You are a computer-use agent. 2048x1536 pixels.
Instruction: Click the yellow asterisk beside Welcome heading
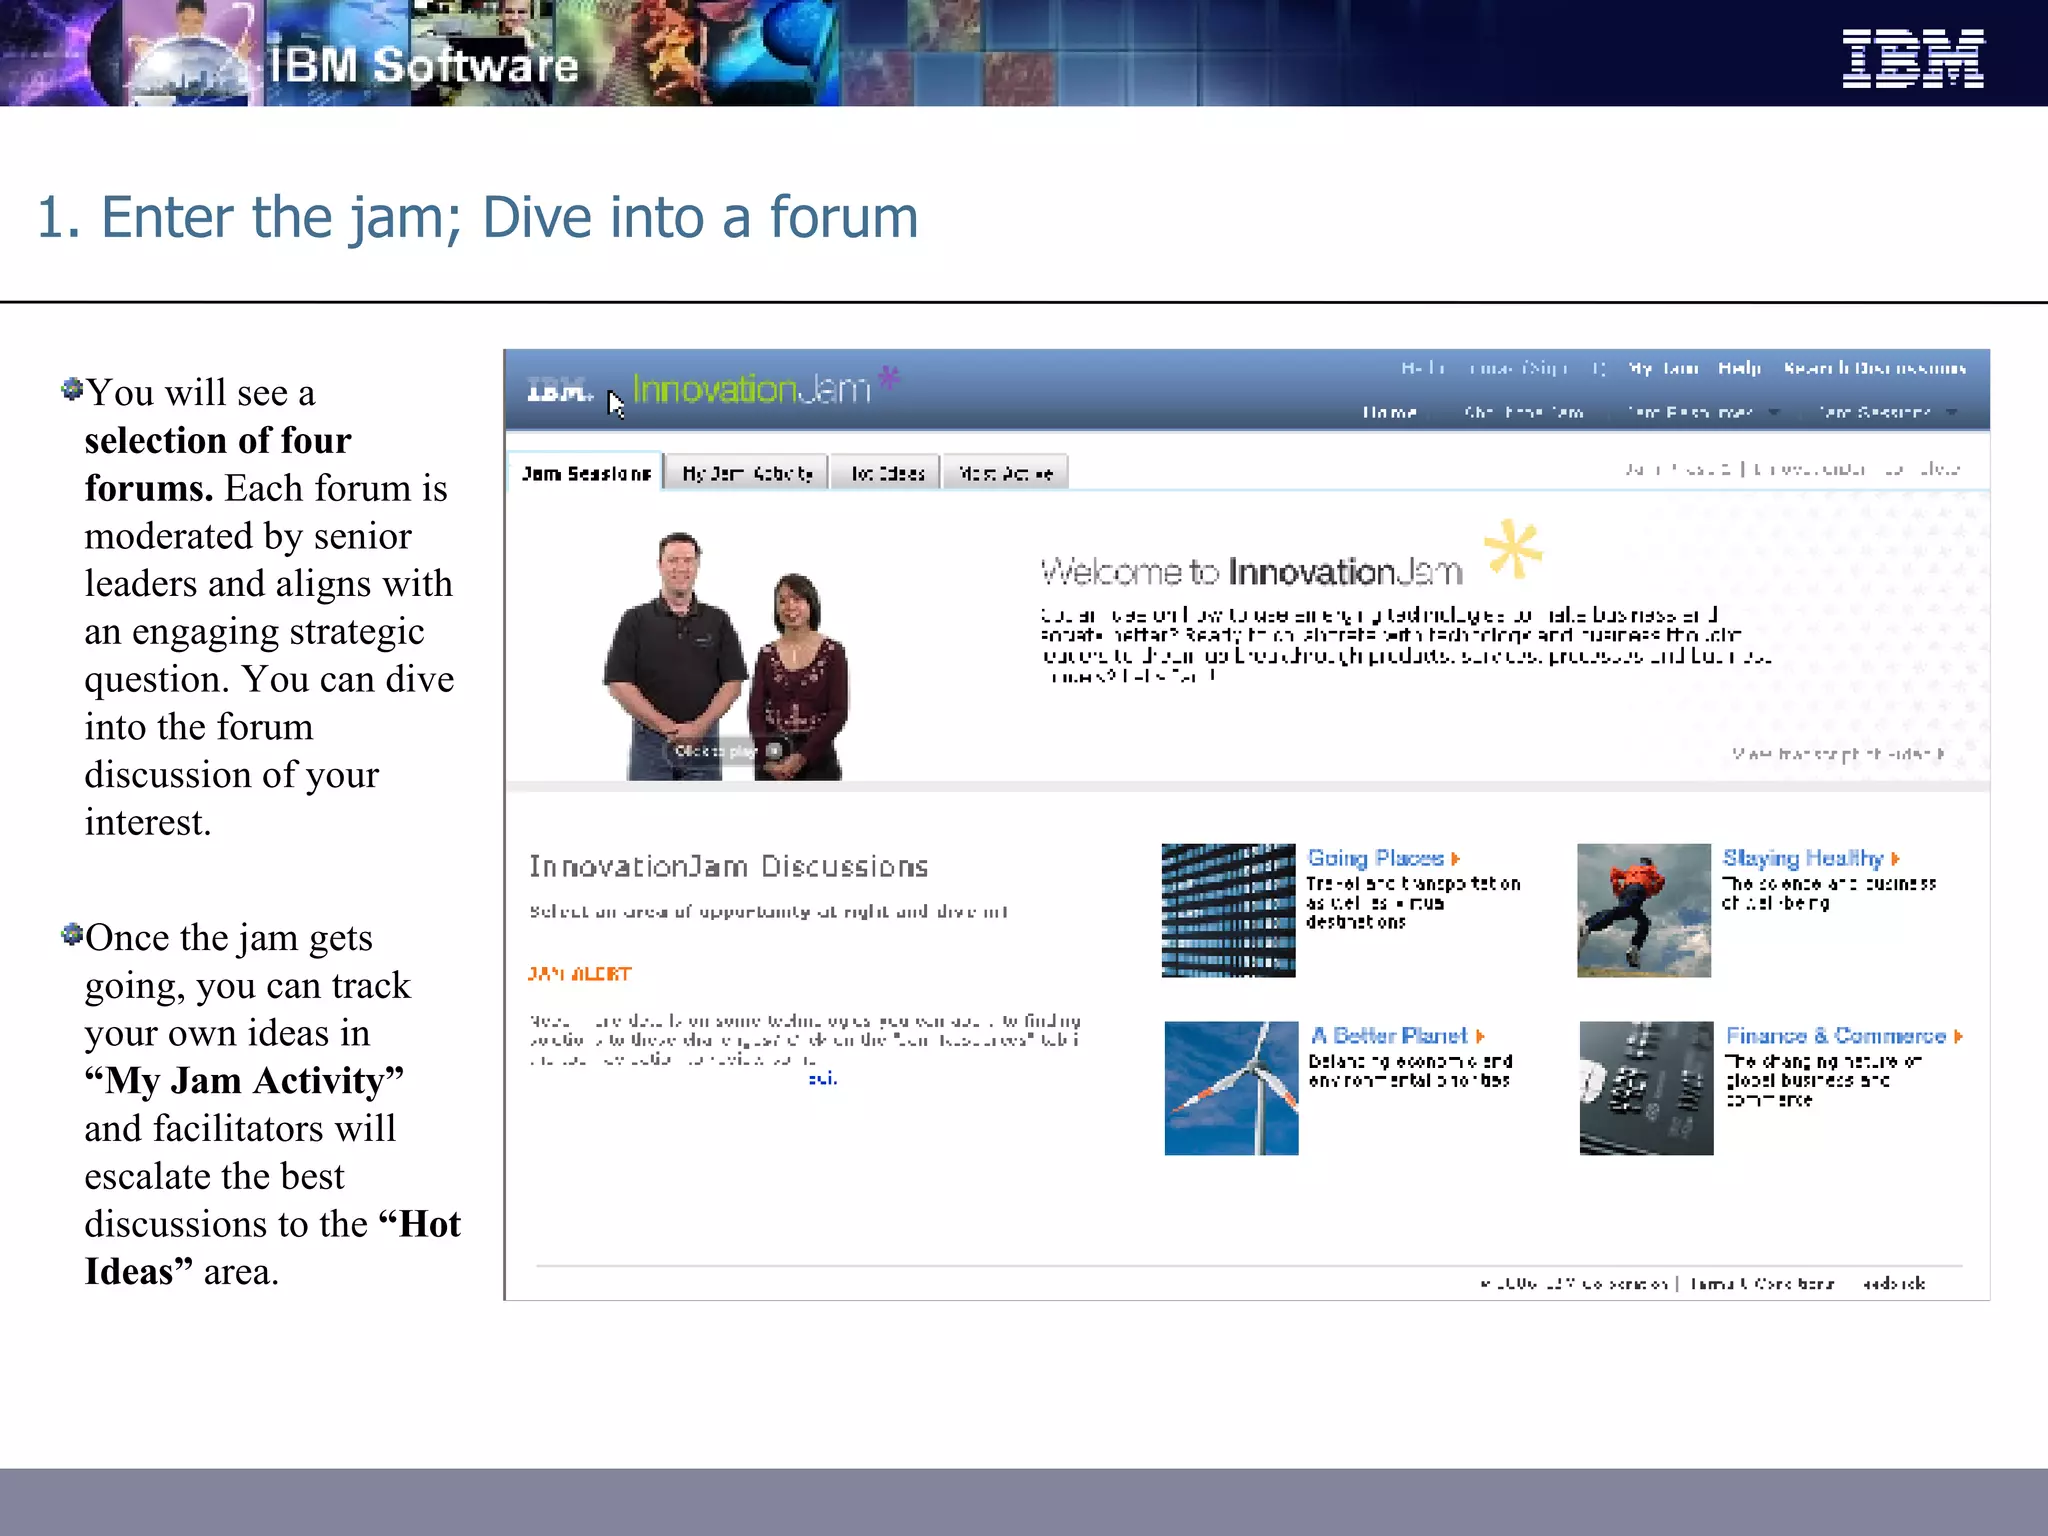click(1513, 549)
